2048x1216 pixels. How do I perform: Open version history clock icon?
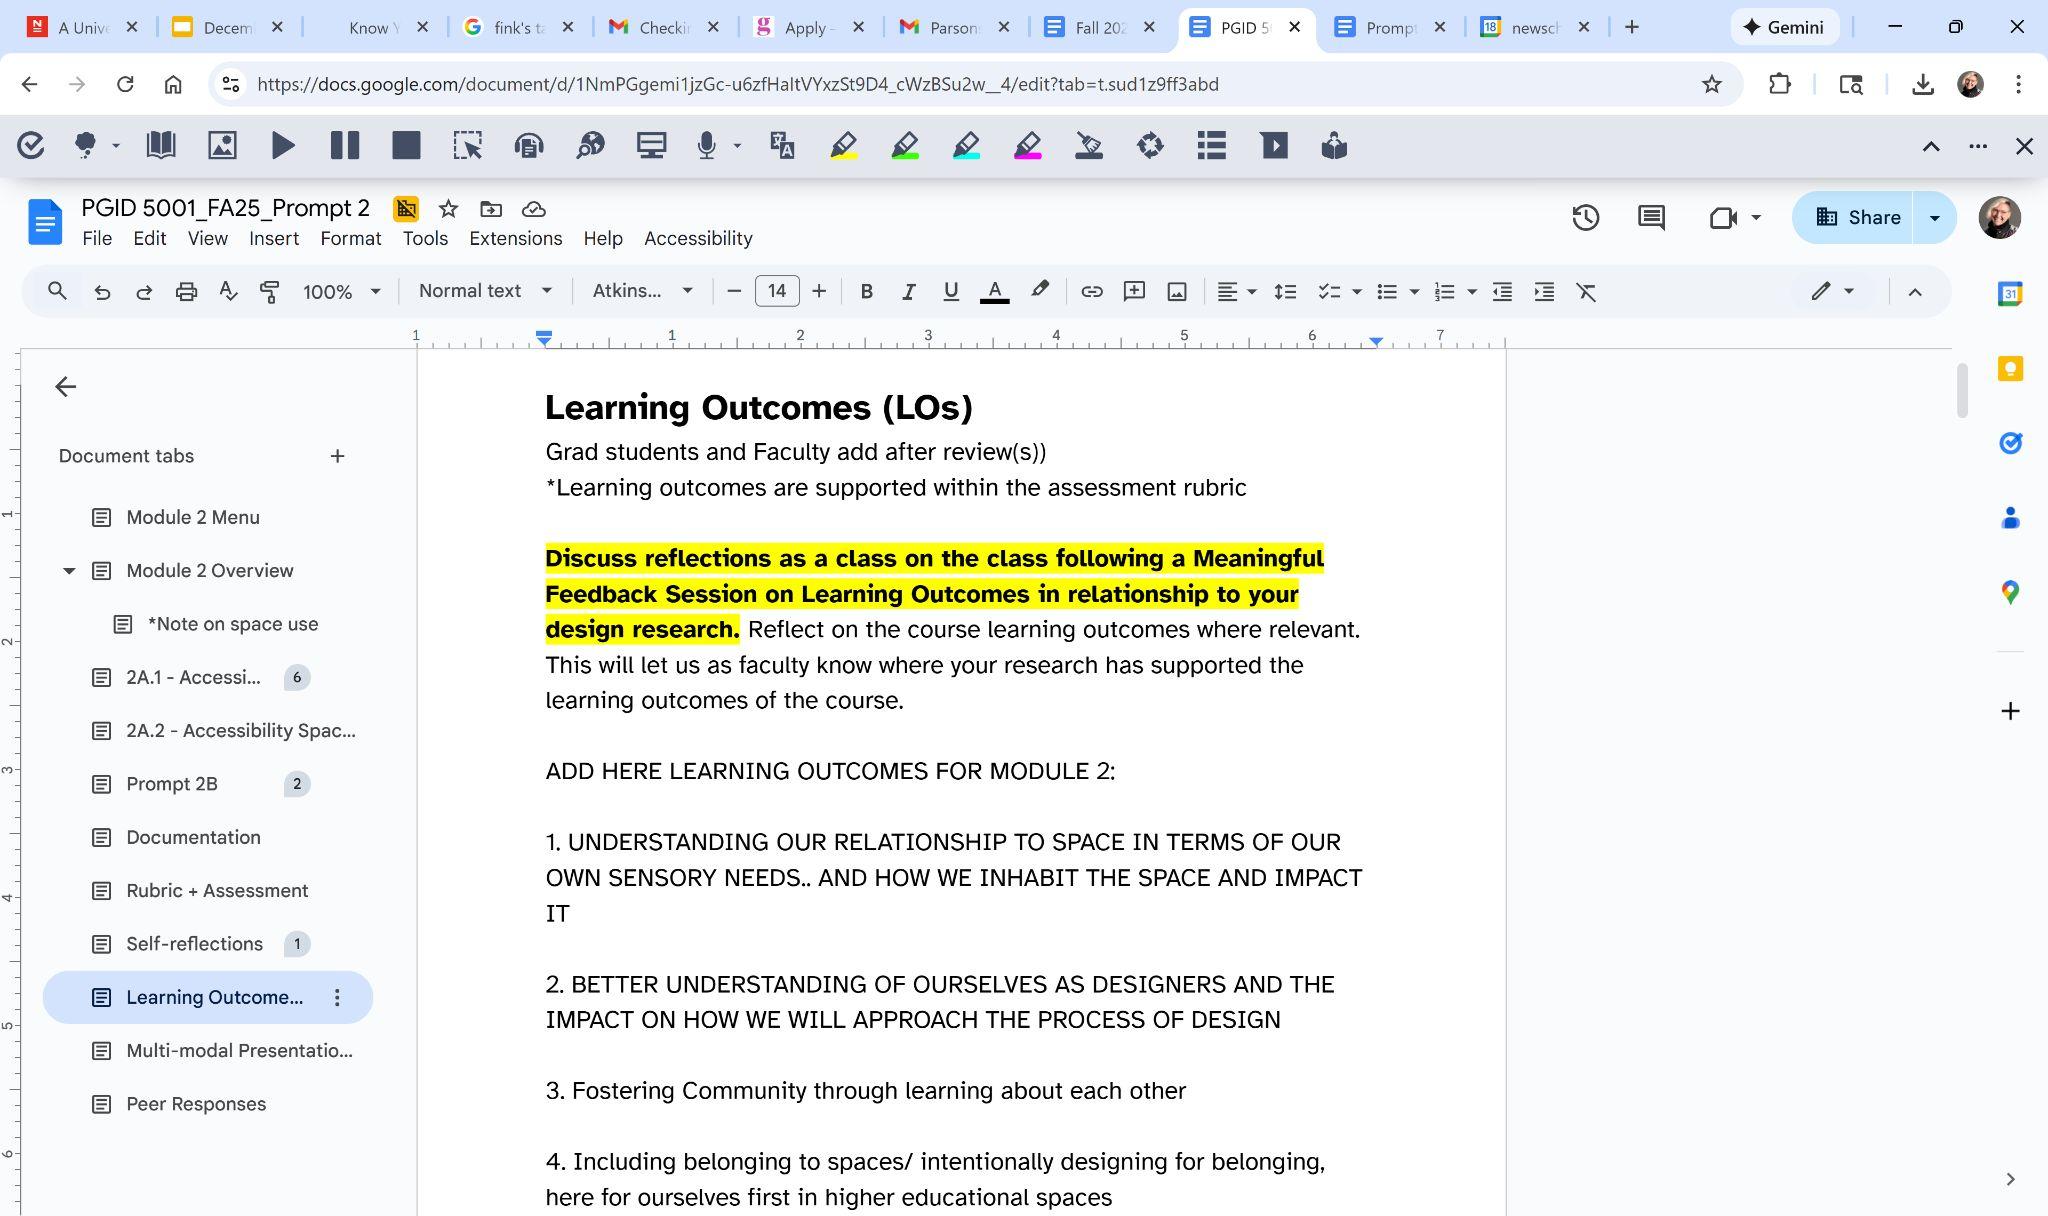pos(1585,218)
